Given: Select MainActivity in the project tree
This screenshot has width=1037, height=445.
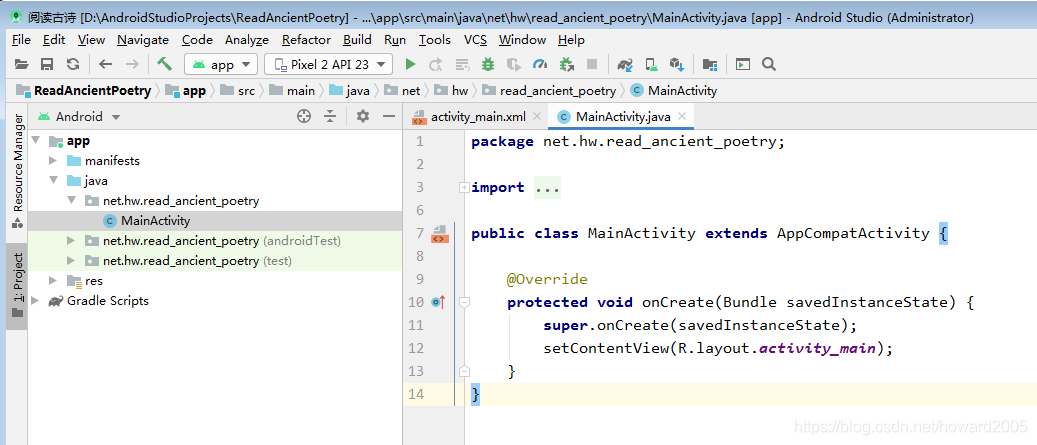Looking at the screenshot, I should pyautogui.click(x=214, y=221).
